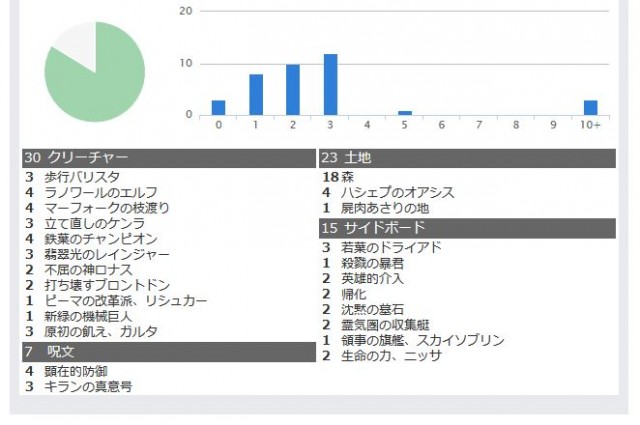The image size is (640, 425).
Task: Click the card link 歩行バリスタ
Action: pyautogui.click(x=82, y=177)
